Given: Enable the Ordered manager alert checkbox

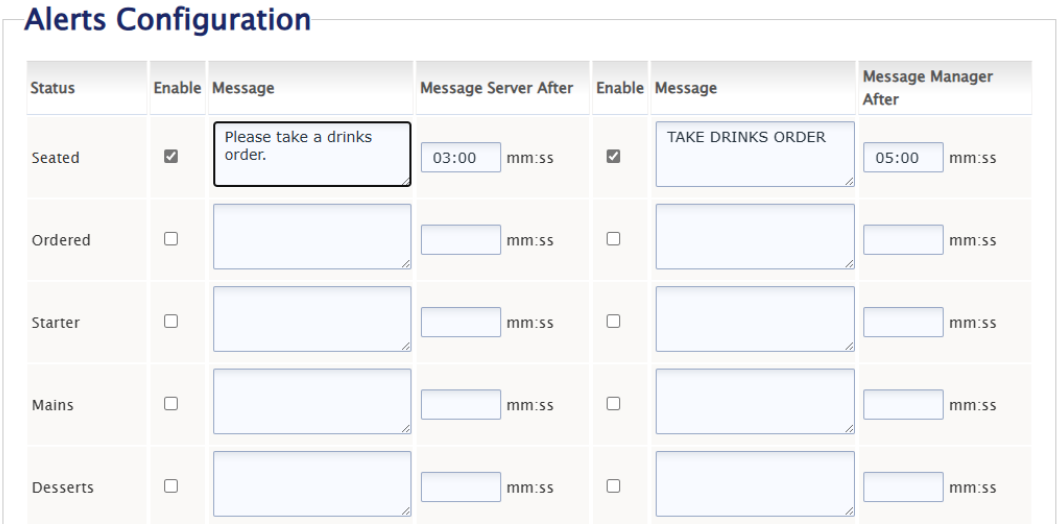Looking at the screenshot, I should click(x=613, y=239).
